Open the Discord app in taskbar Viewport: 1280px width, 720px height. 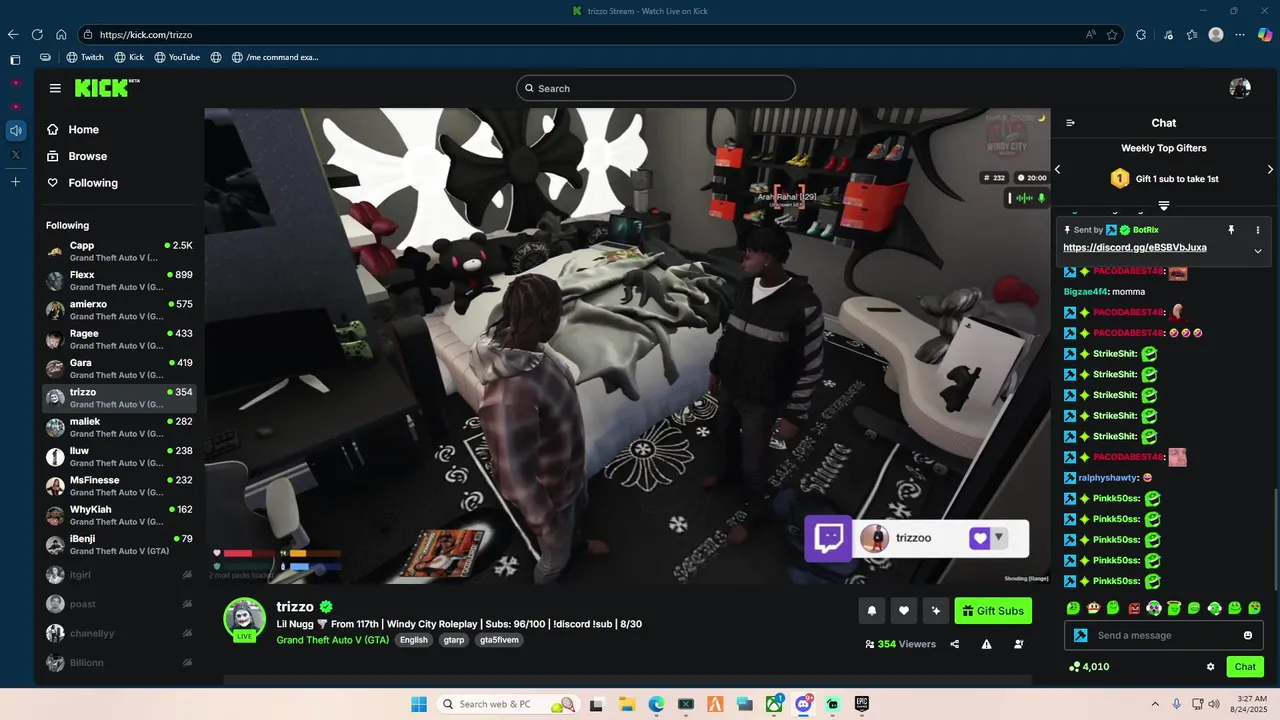click(x=803, y=704)
